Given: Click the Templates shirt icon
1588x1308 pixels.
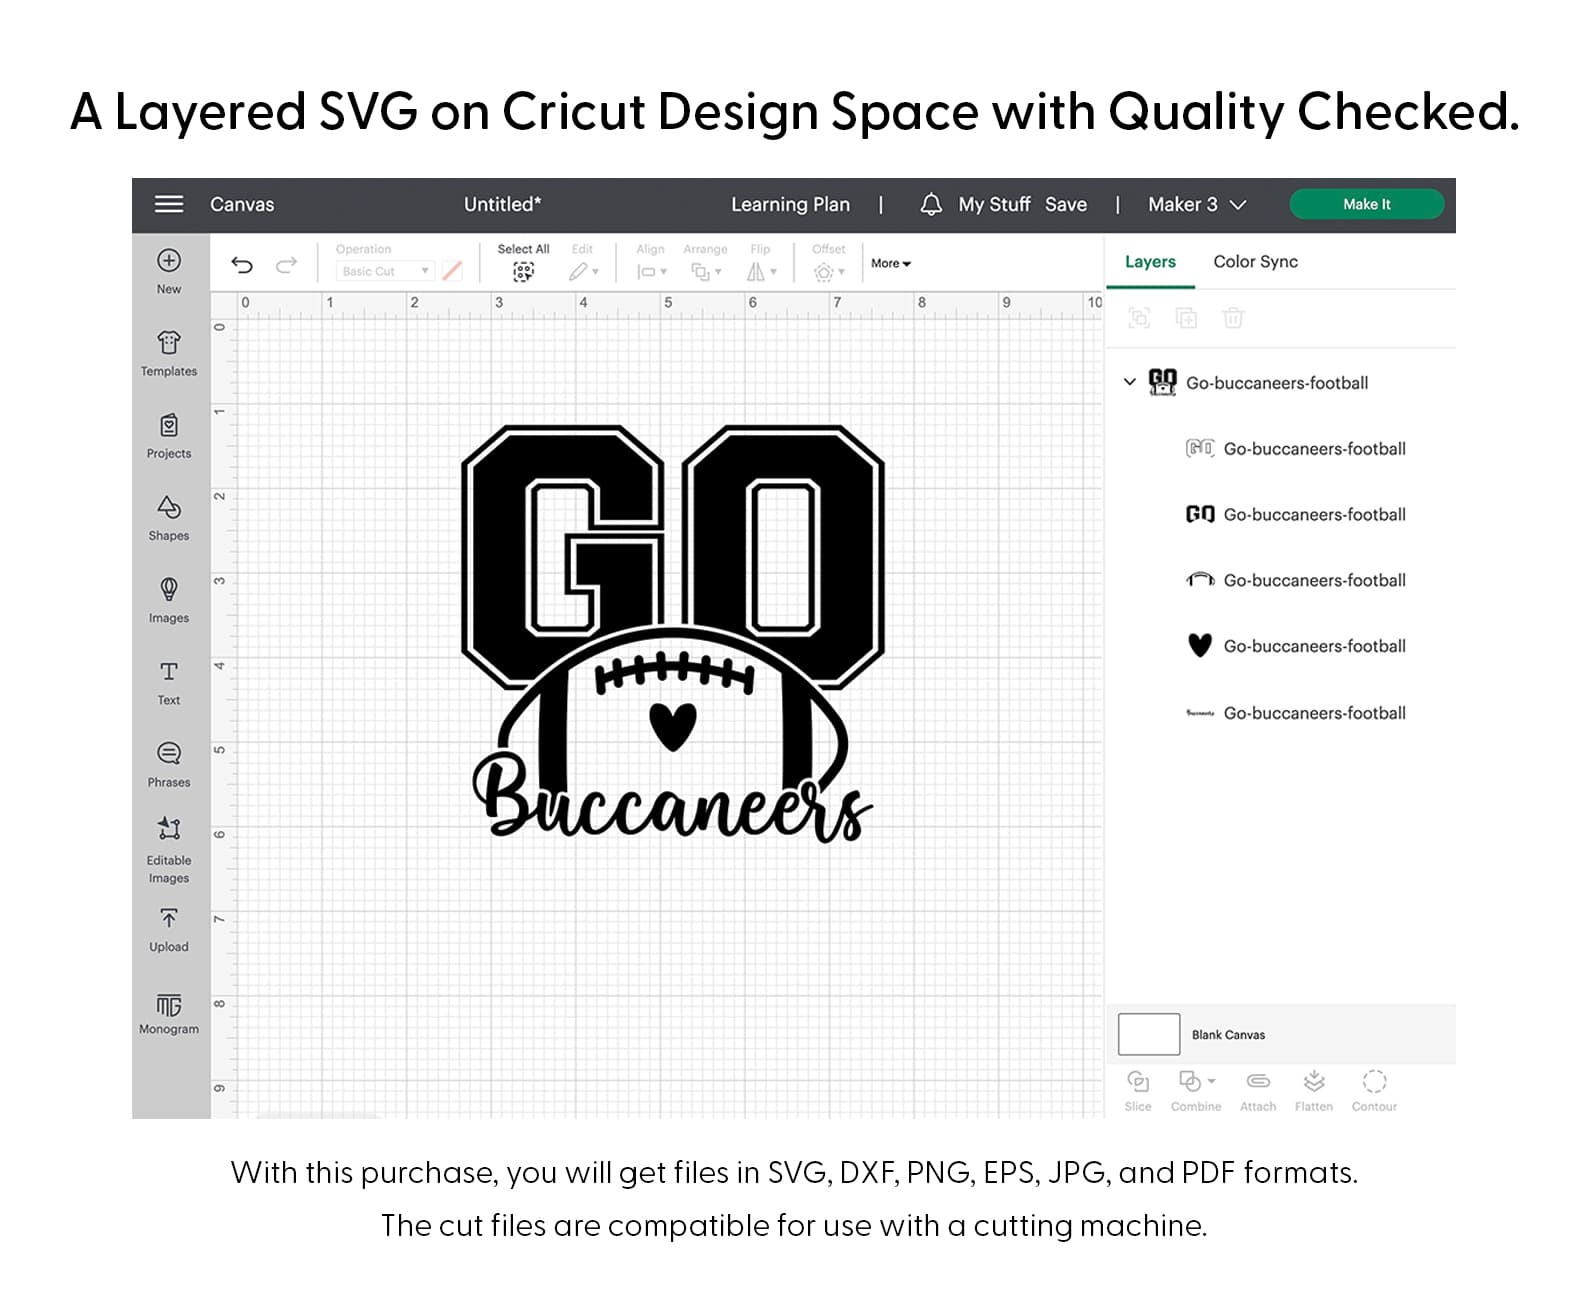Looking at the screenshot, I should click(169, 344).
